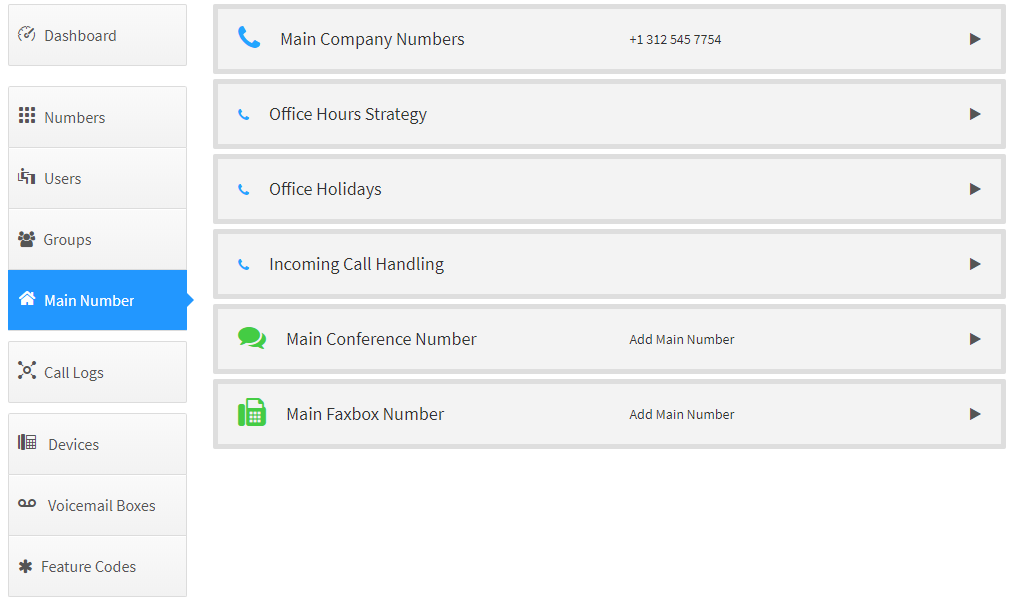Expand Office Hours Strategy with its arrow
This screenshot has height=607, width=1016.
[975, 115]
